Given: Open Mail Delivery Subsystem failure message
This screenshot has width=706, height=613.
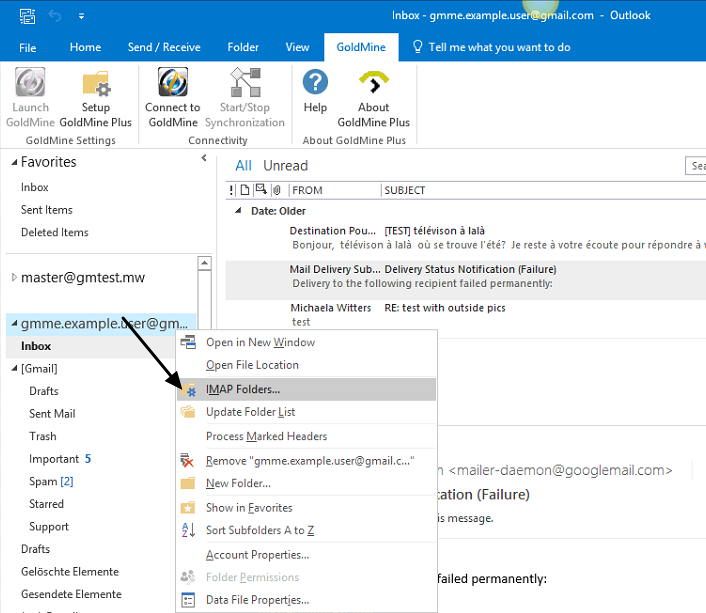Looking at the screenshot, I should click(422, 276).
